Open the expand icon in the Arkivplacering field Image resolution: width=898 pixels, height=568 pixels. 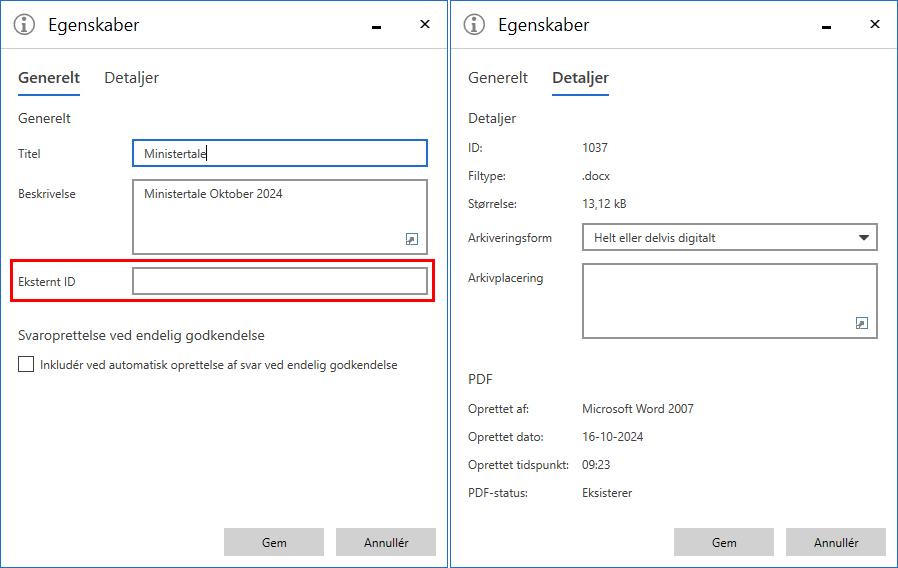[x=862, y=323]
